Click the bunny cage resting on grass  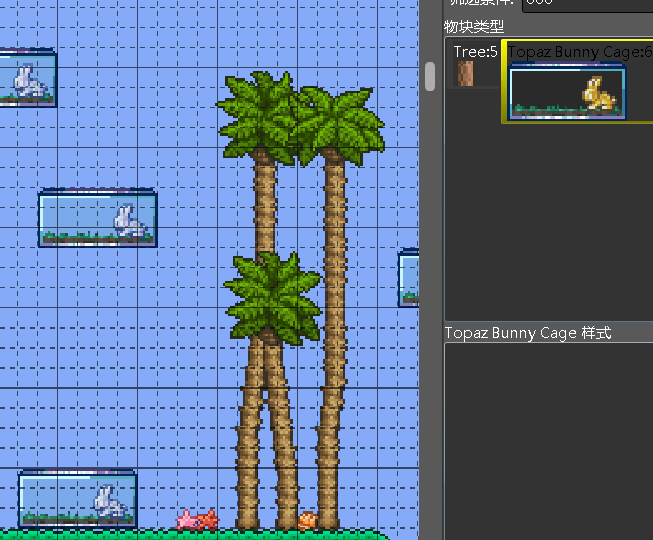(77, 498)
